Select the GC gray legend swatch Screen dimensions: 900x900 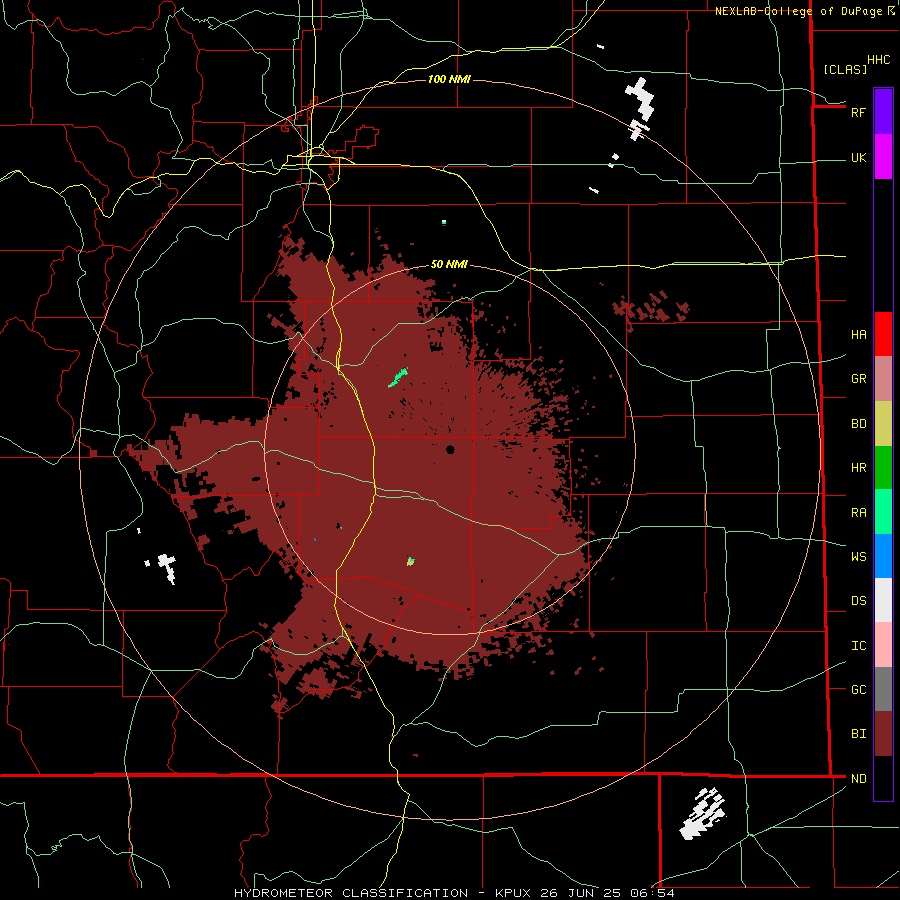883,689
